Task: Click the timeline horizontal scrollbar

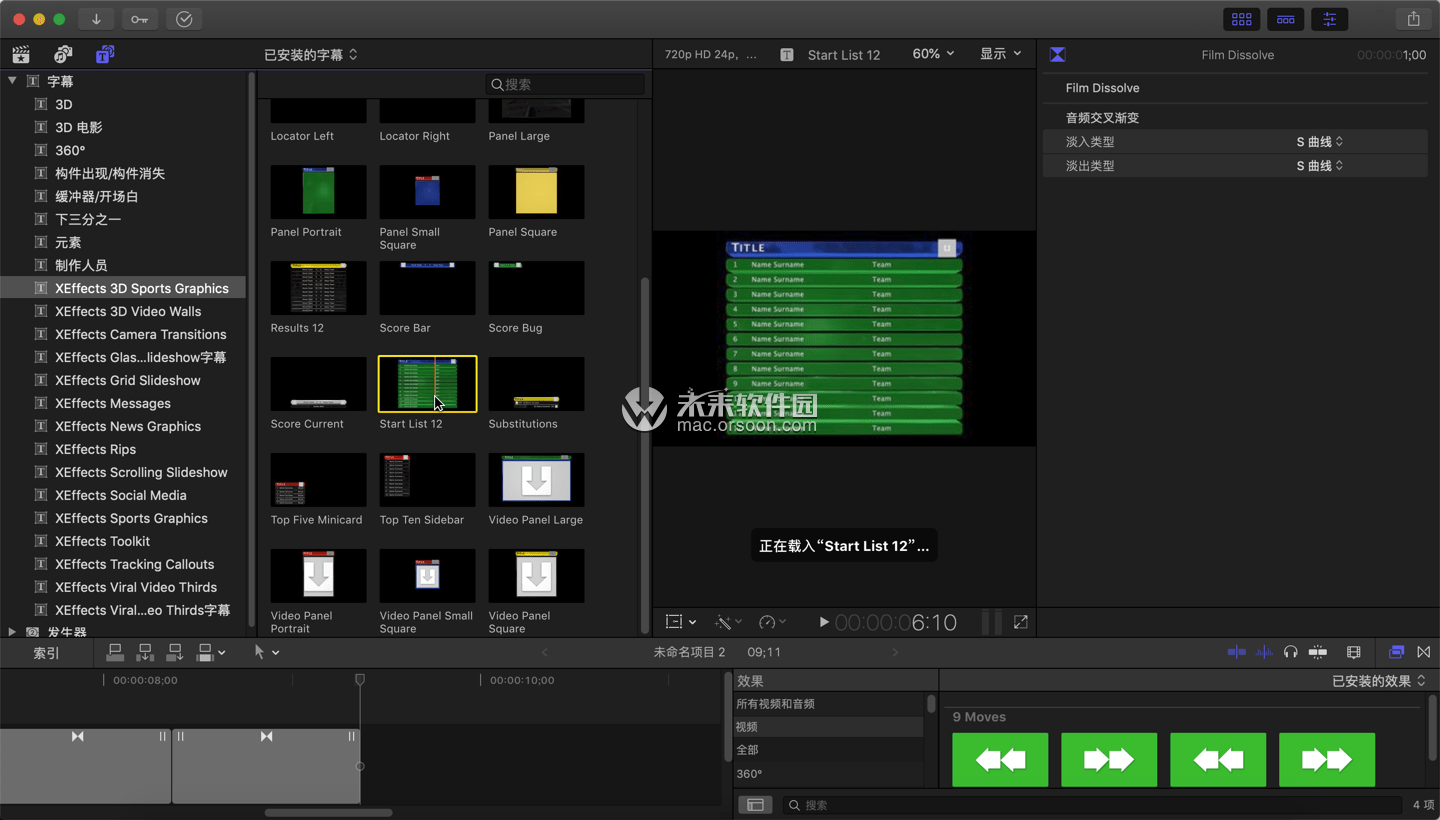Action: [x=328, y=812]
